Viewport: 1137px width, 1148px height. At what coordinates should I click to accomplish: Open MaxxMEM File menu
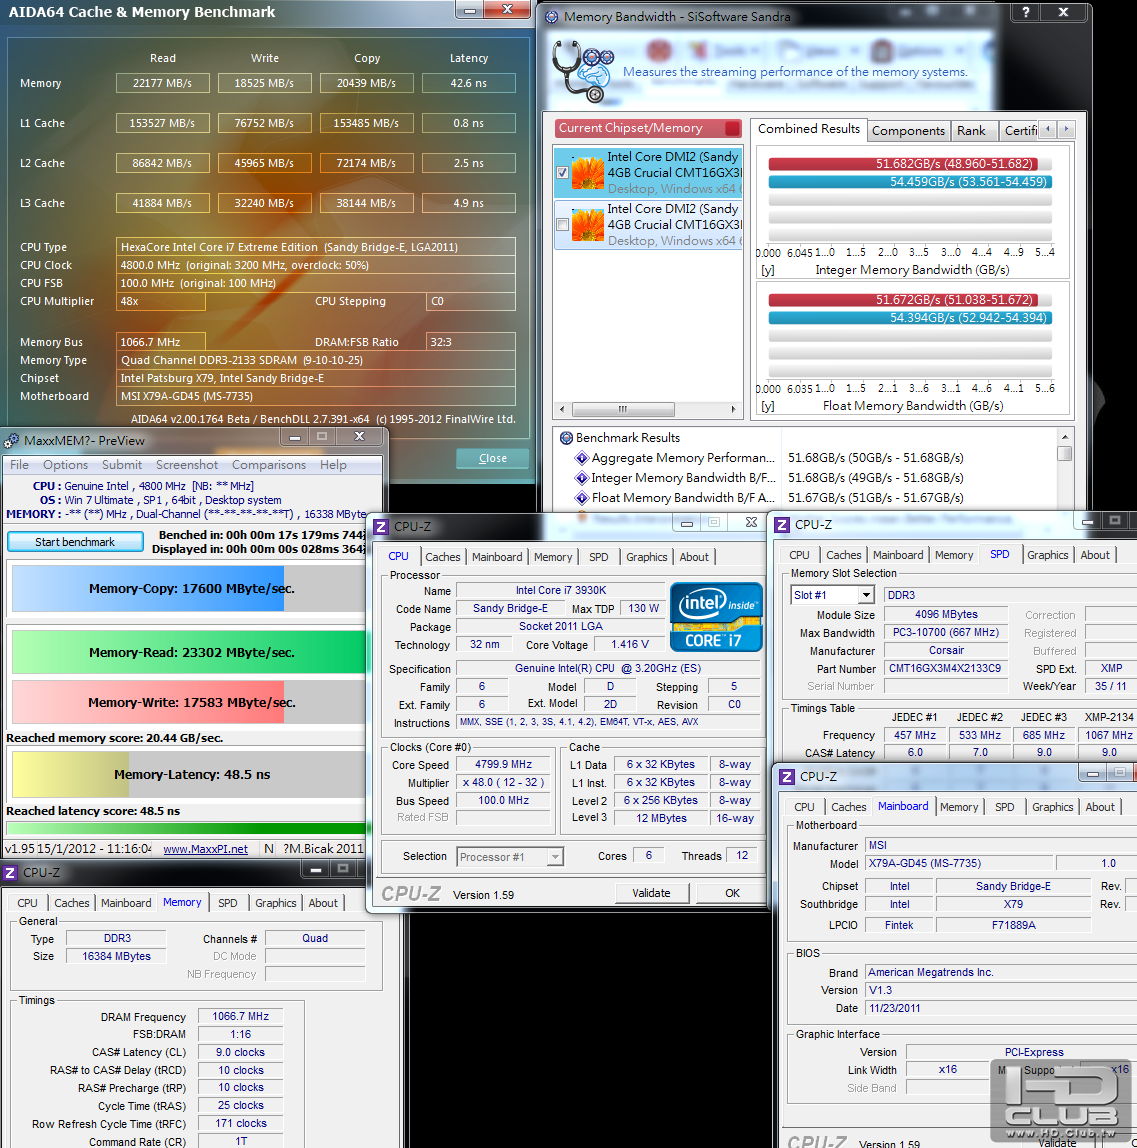20,465
